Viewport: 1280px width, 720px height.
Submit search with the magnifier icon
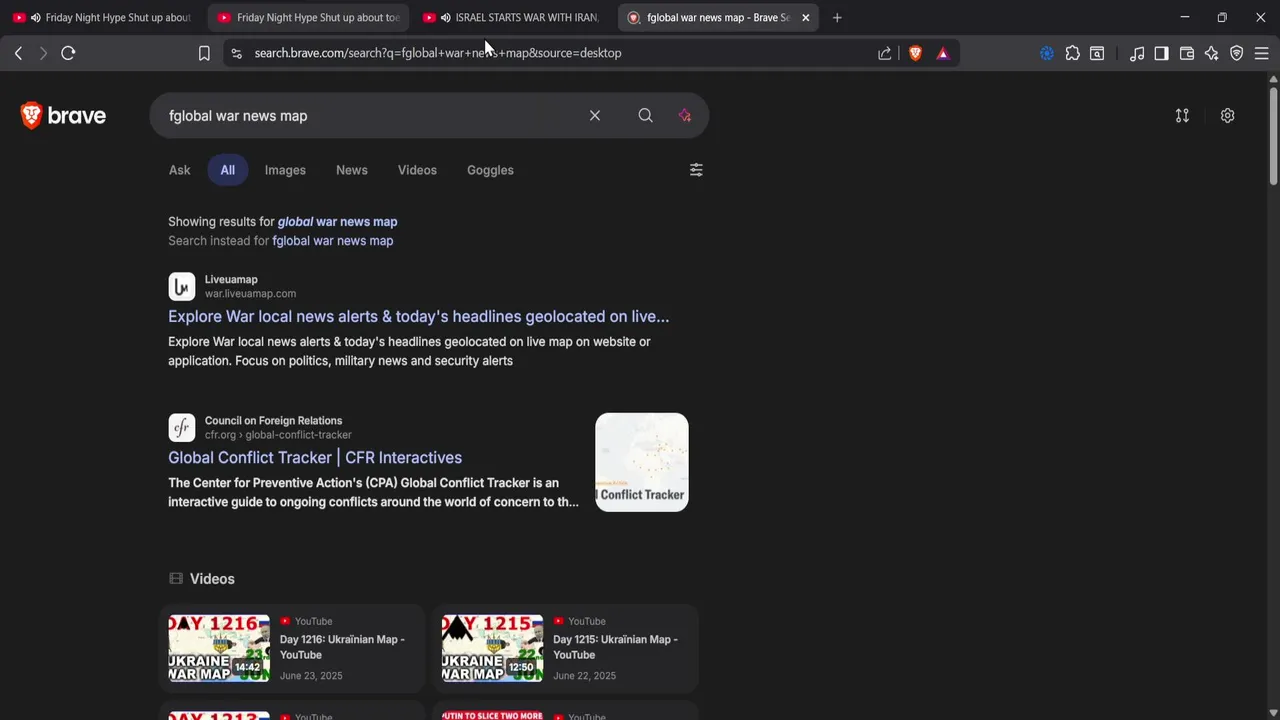click(x=646, y=116)
